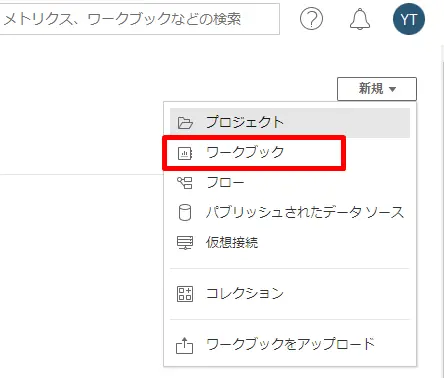Click the server icon beside 仮想接続
The height and width of the screenshot is (378, 444).
point(185,243)
